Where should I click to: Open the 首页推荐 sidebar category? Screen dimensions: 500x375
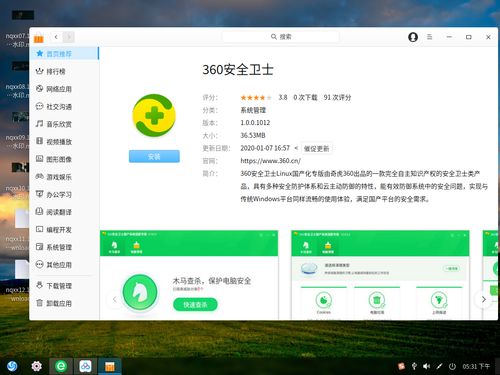pos(64,53)
